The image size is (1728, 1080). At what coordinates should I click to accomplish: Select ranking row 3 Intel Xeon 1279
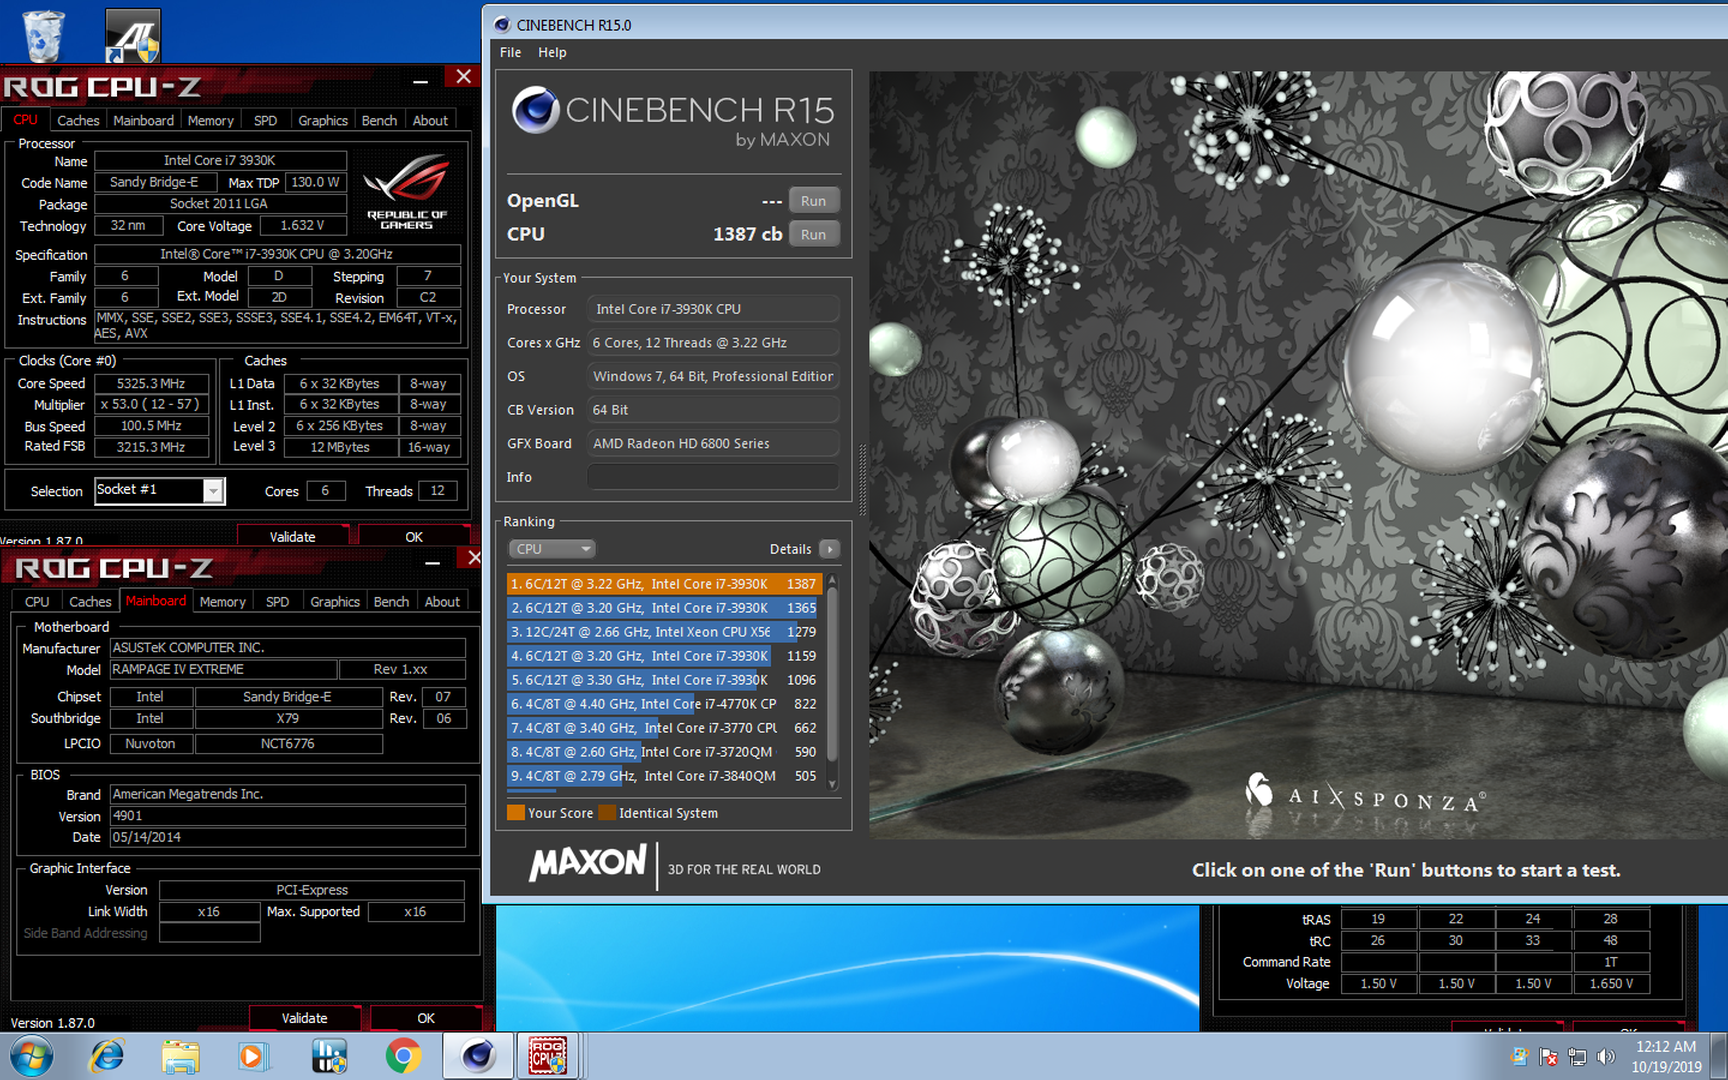coord(664,632)
